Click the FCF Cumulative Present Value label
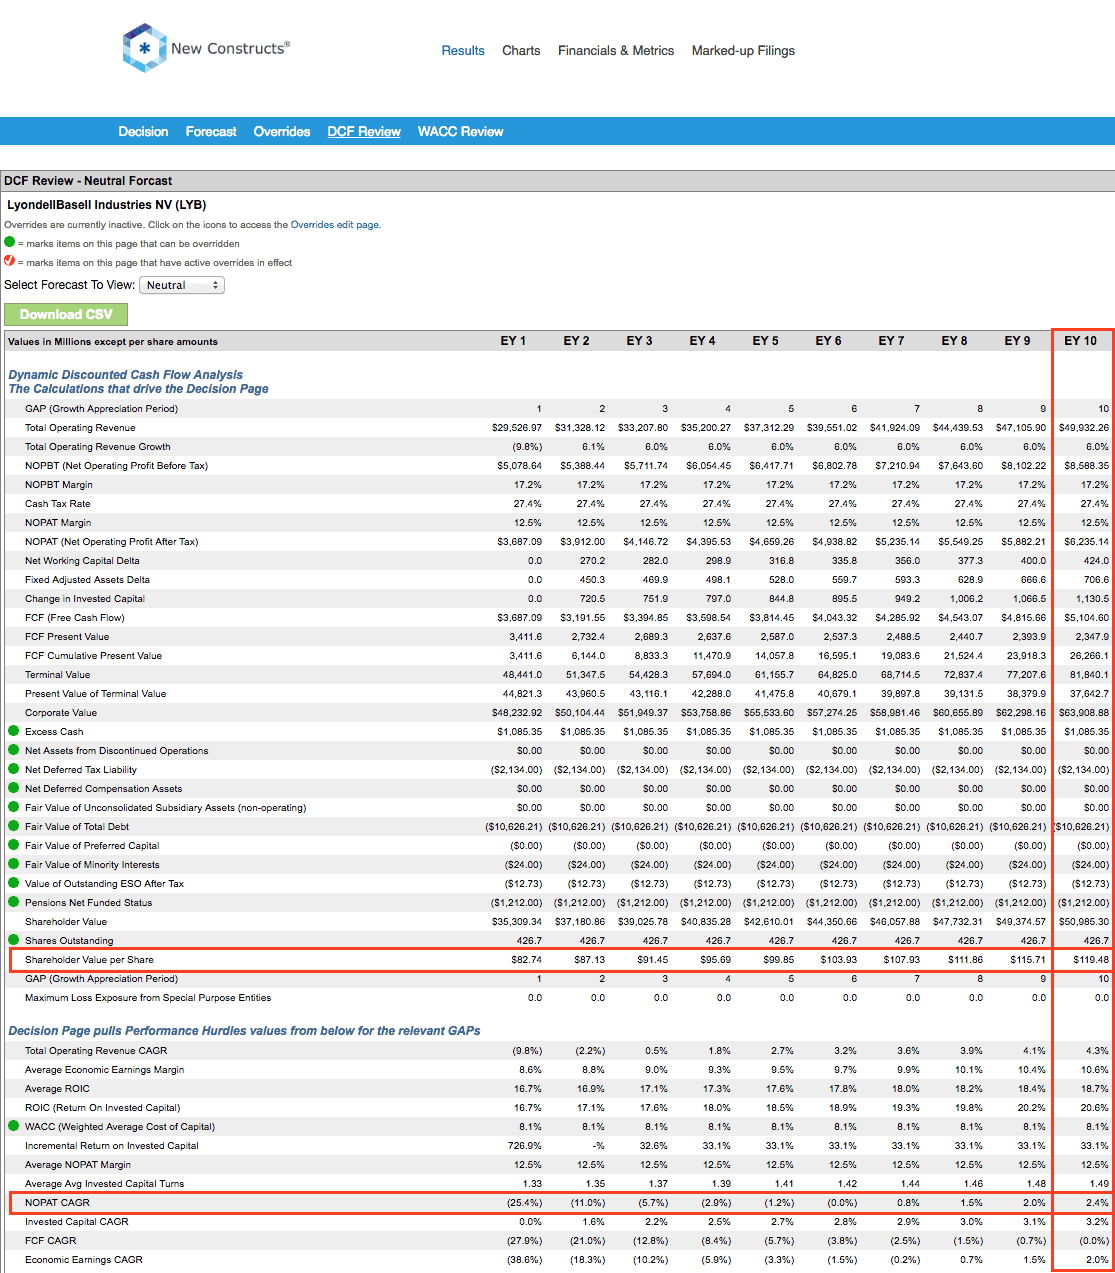The width and height of the screenshot is (1115, 1273). [x=93, y=655]
